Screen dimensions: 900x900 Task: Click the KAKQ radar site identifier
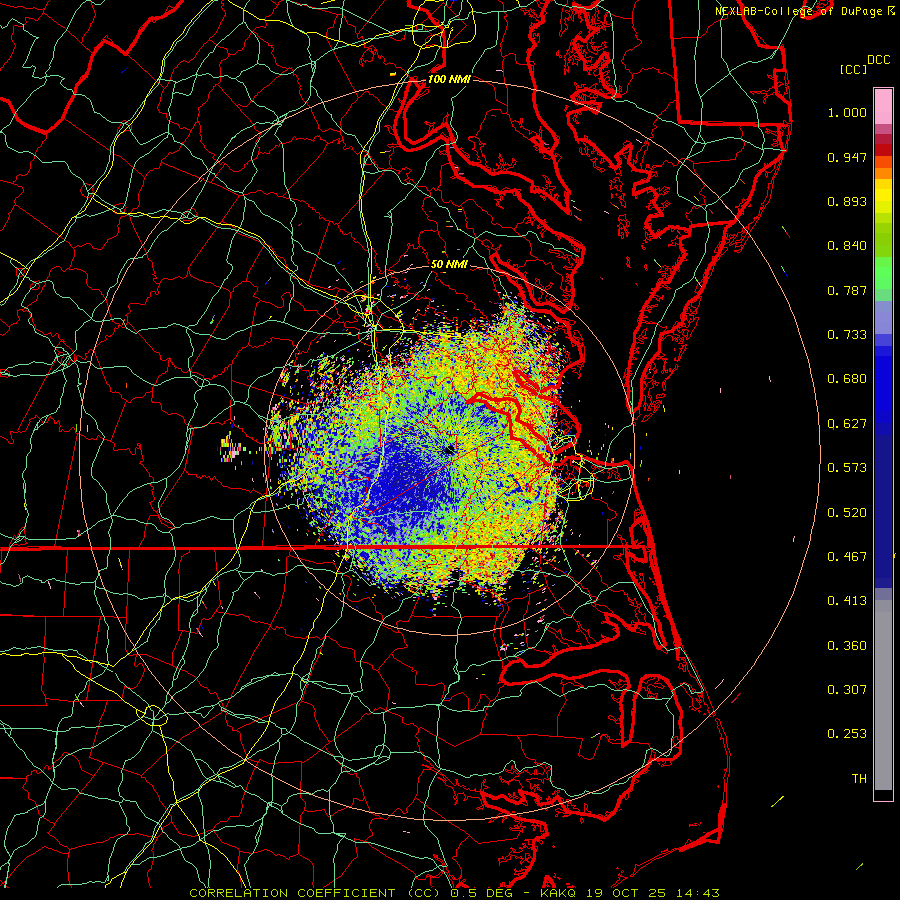click(558, 893)
